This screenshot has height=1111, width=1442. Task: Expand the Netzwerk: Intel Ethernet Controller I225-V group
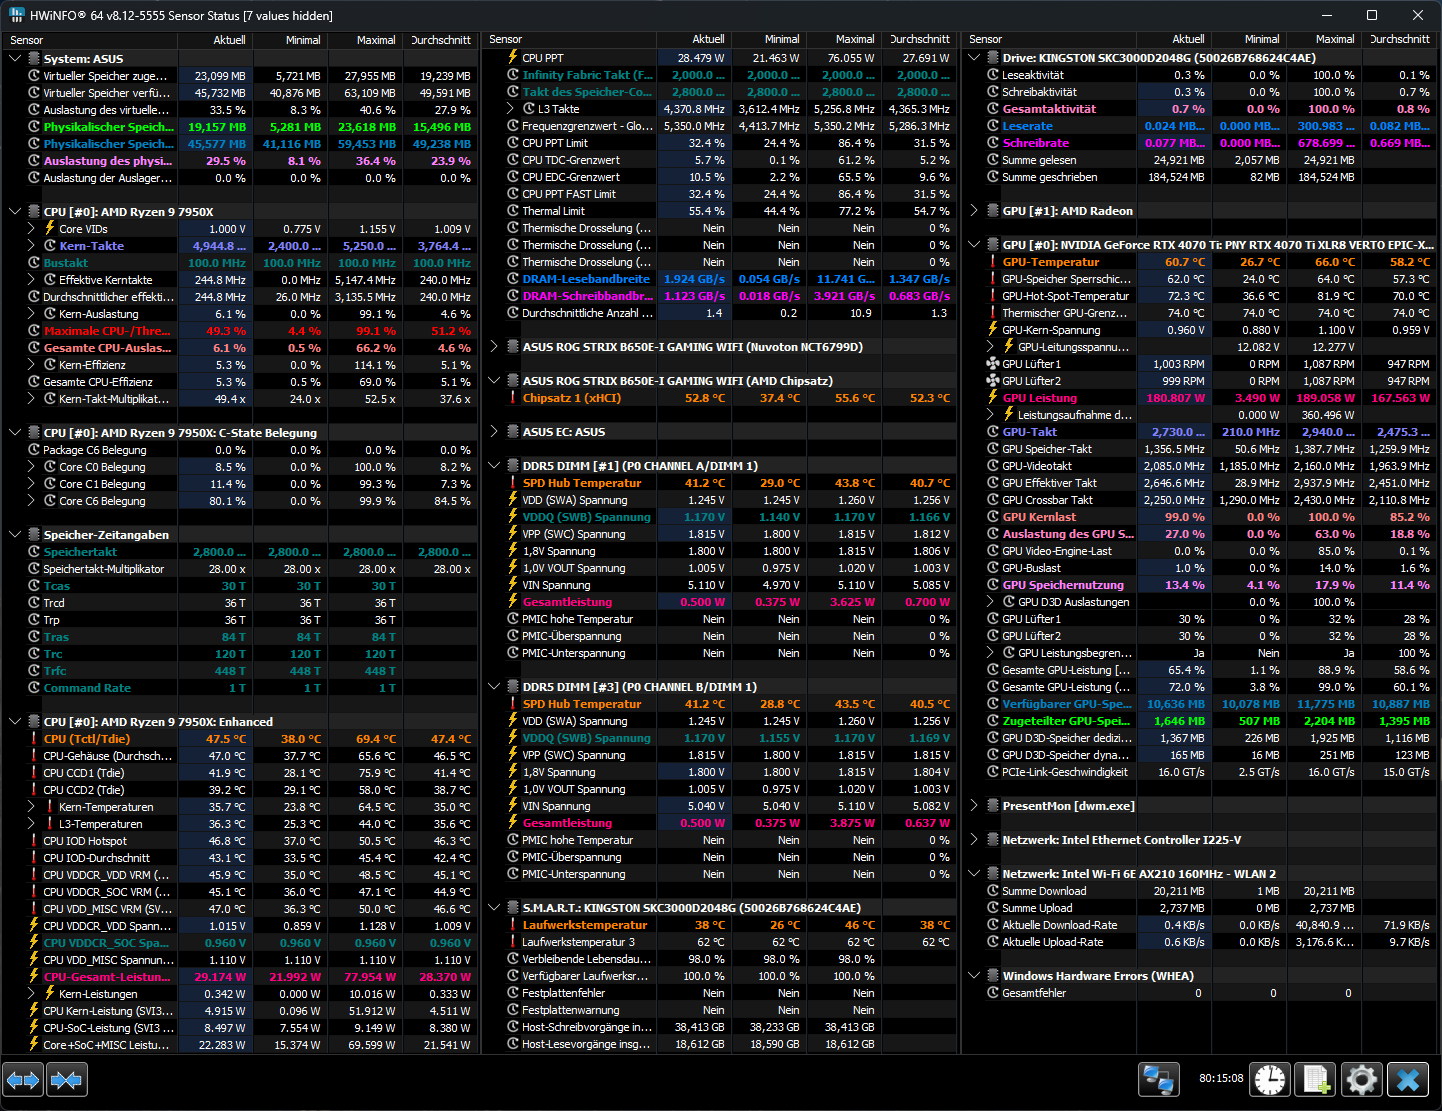click(974, 840)
